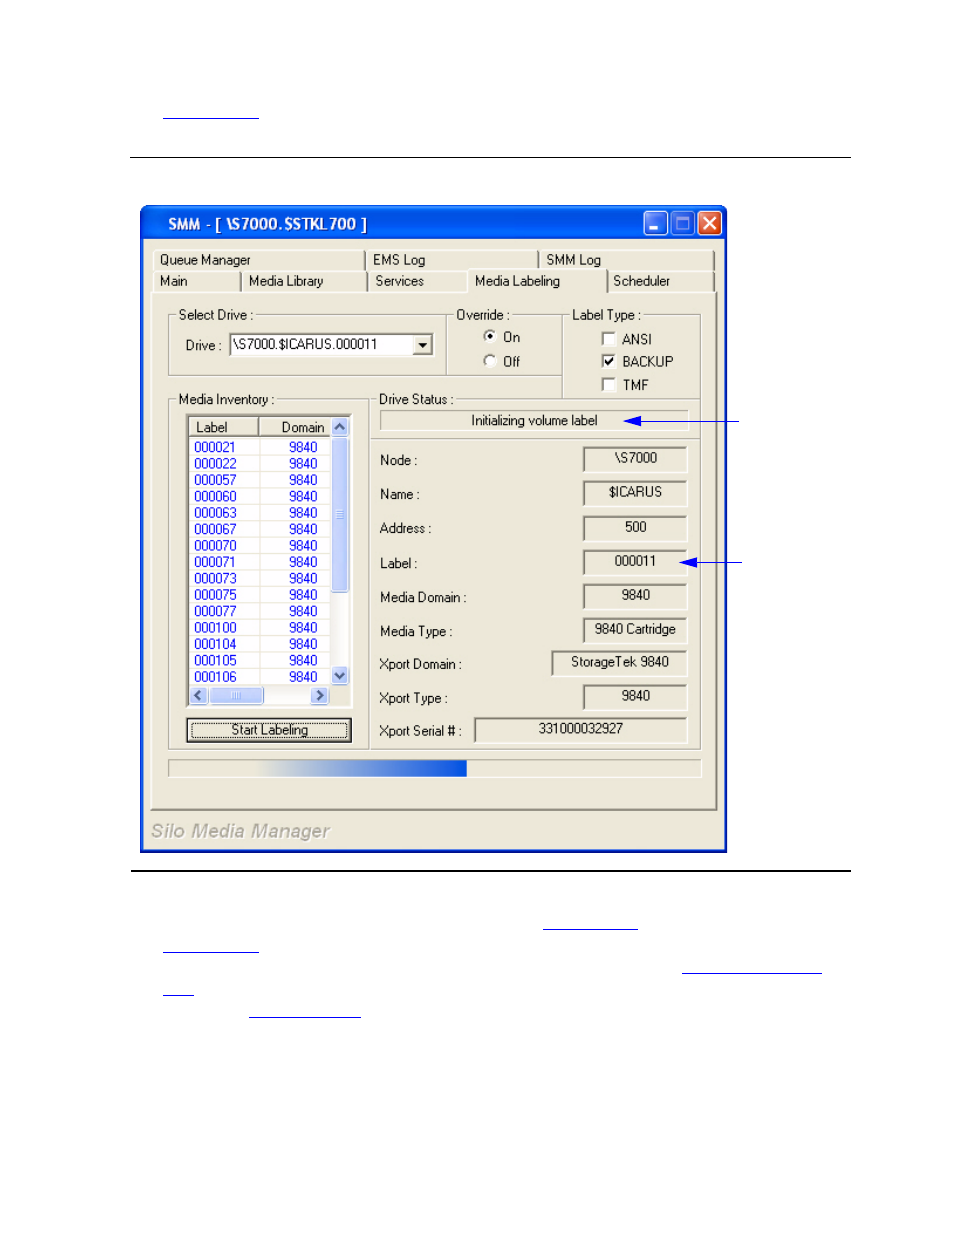Expand the Drive dropdown list
This screenshot has height=1235, width=954.
[x=423, y=345]
